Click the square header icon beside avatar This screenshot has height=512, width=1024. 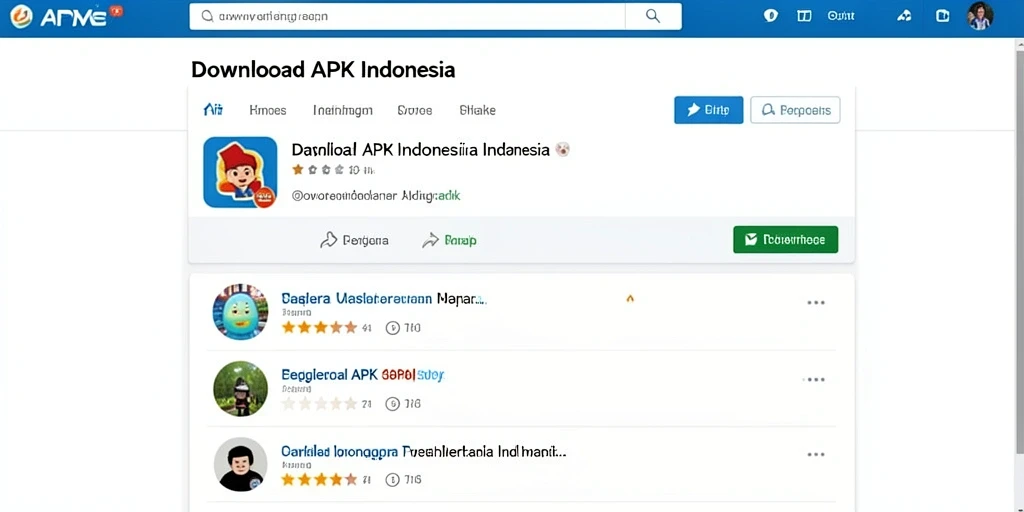coord(942,16)
